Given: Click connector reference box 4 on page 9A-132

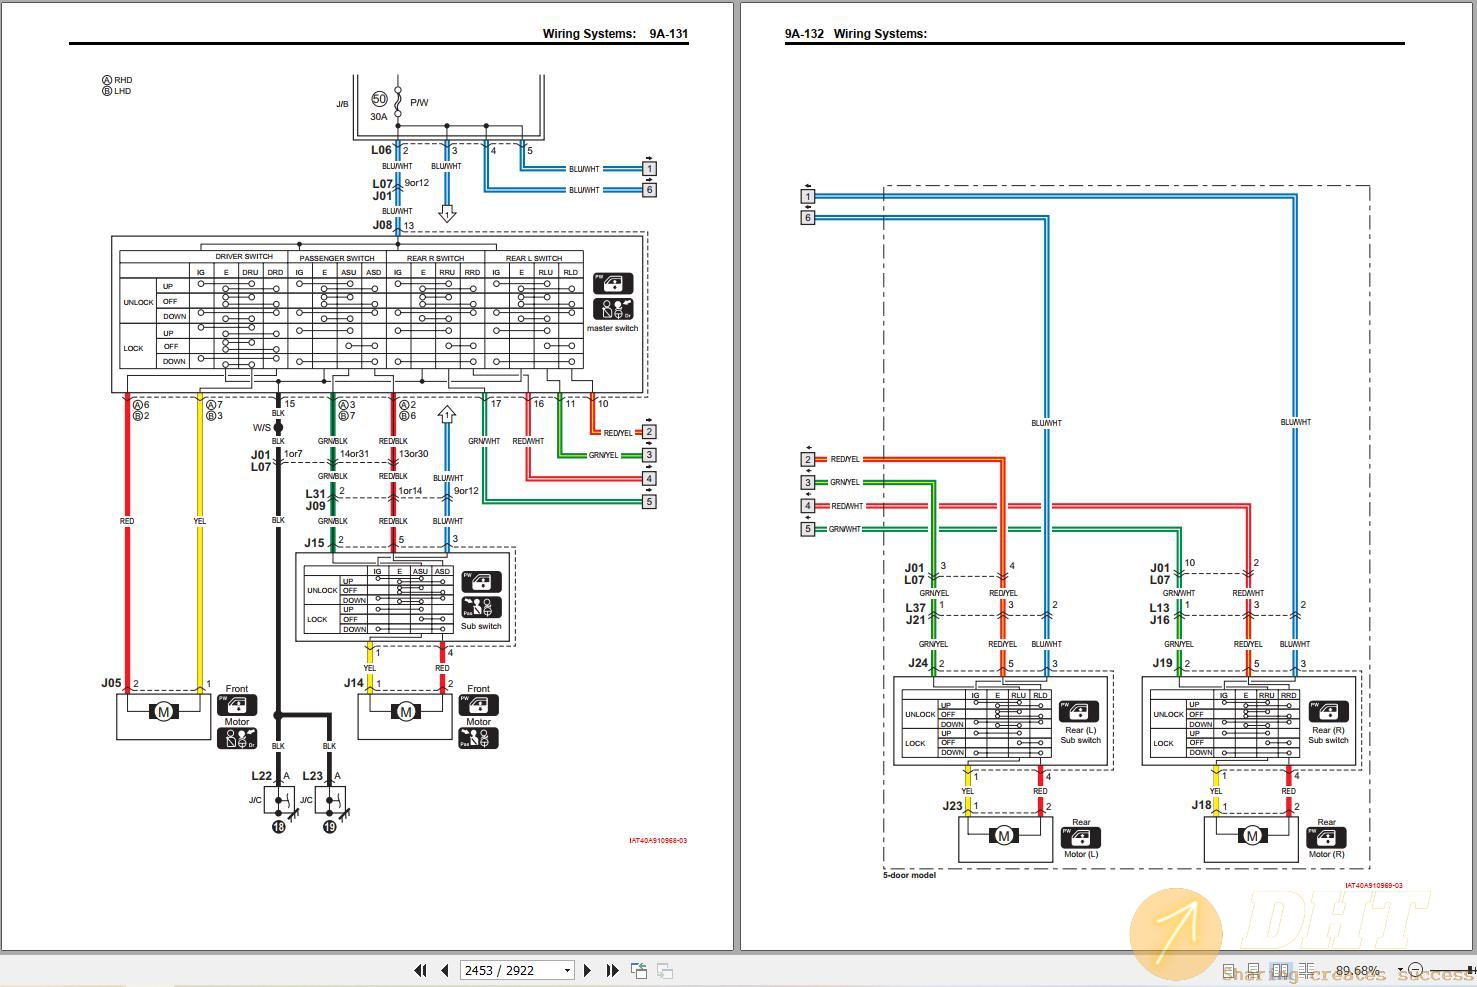Looking at the screenshot, I should pos(808,506).
